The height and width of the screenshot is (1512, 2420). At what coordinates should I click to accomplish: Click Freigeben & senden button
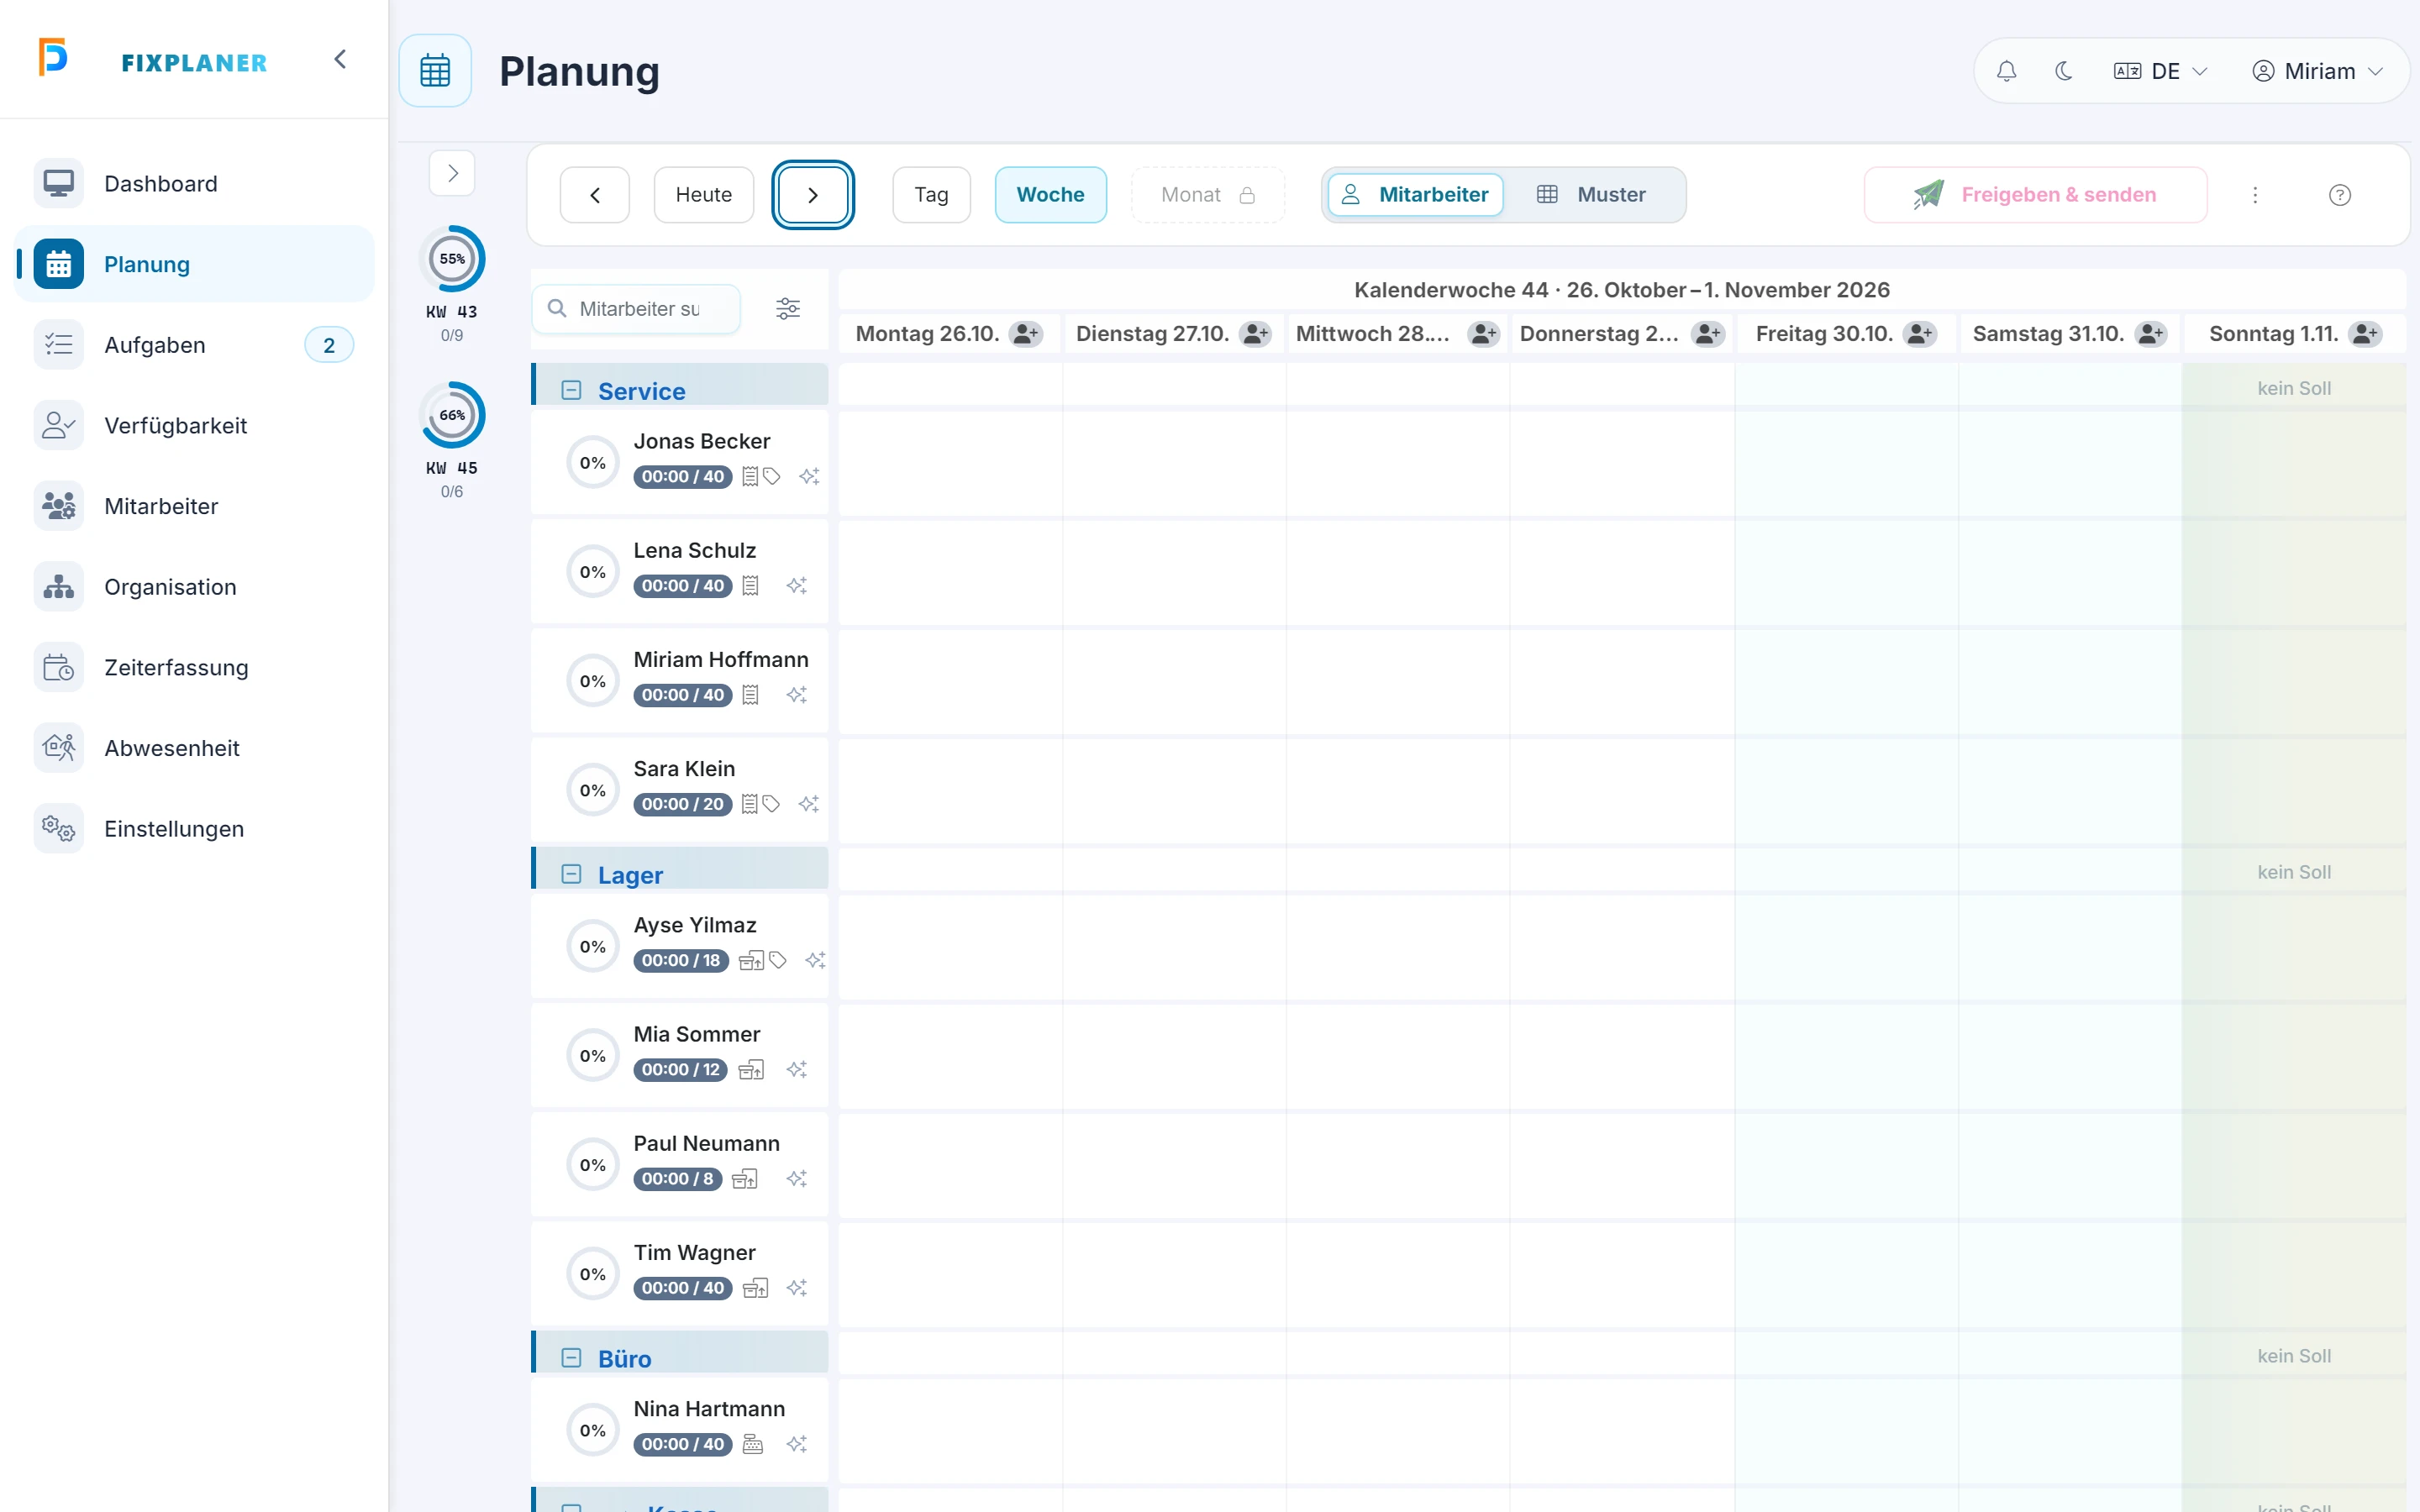2035,195
